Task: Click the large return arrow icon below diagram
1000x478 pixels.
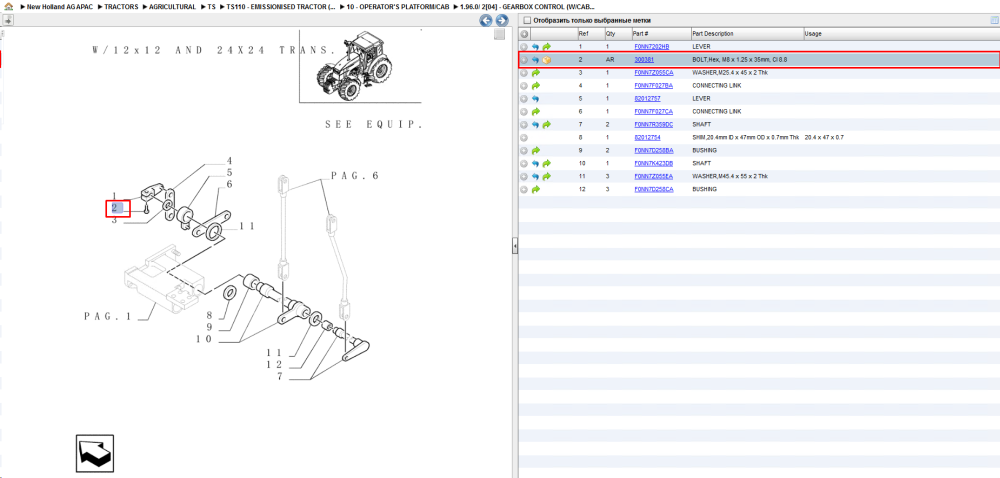Action: click(x=94, y=454)
